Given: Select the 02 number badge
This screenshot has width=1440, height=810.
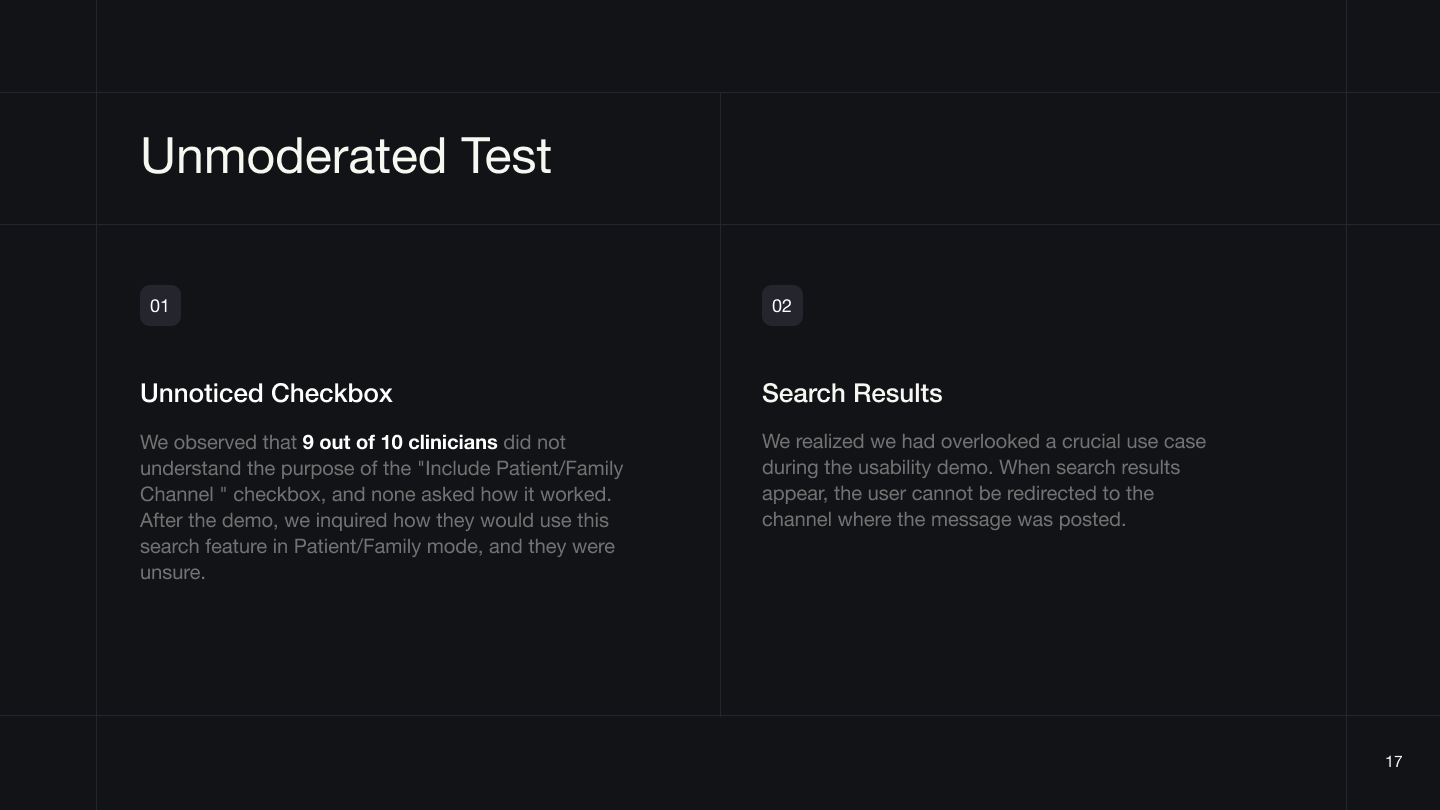Looking at the screenshot, I should point(782,306).
